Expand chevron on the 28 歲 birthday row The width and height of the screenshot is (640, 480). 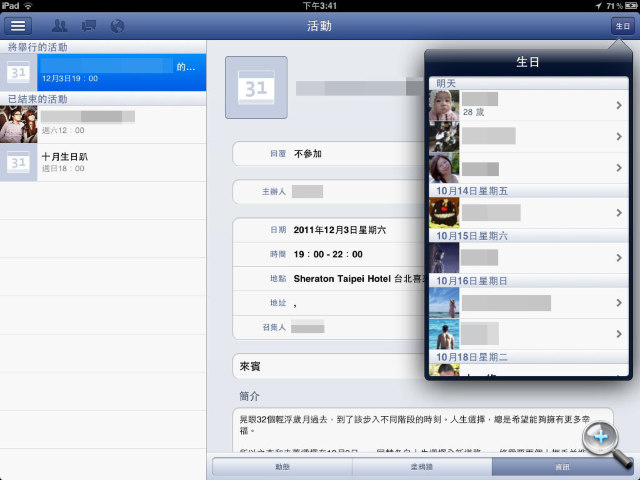tap(619, 105)
